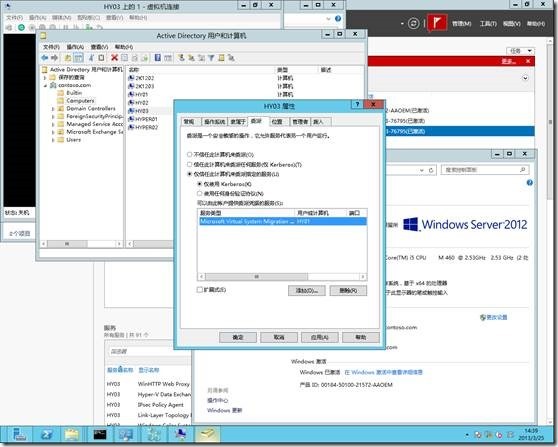The height and width of the screenshot is (447, 558).
Task: Click the collapse chevron below red banner
Action: (x=525, y=78)
